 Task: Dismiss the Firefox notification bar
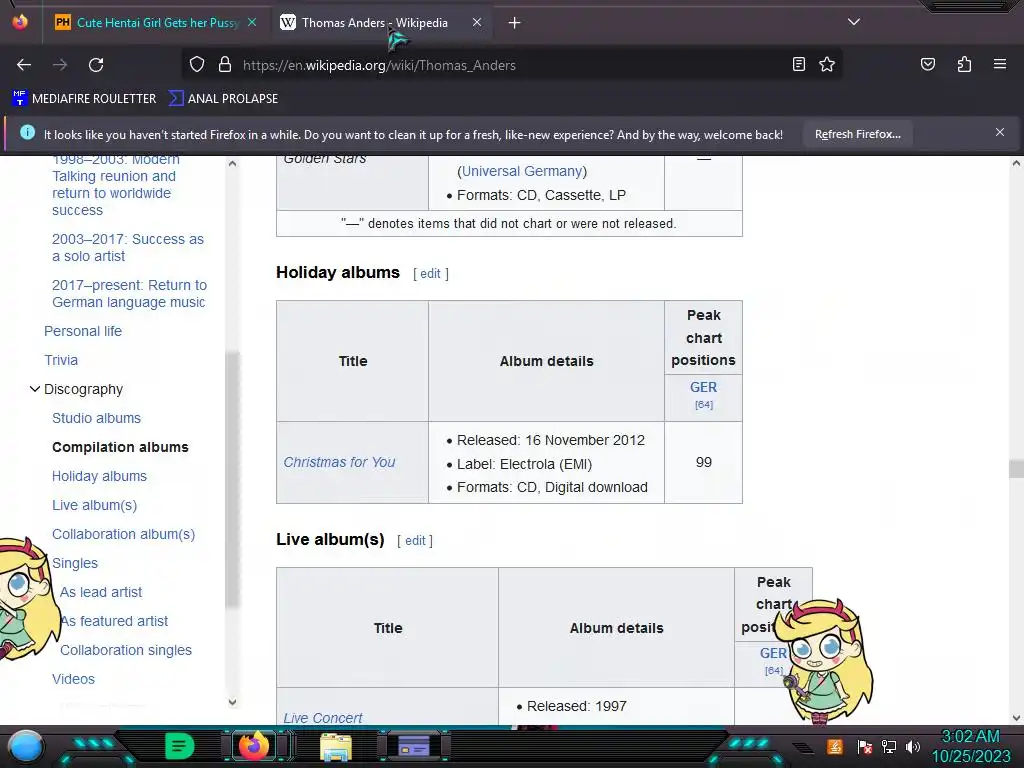999,133
